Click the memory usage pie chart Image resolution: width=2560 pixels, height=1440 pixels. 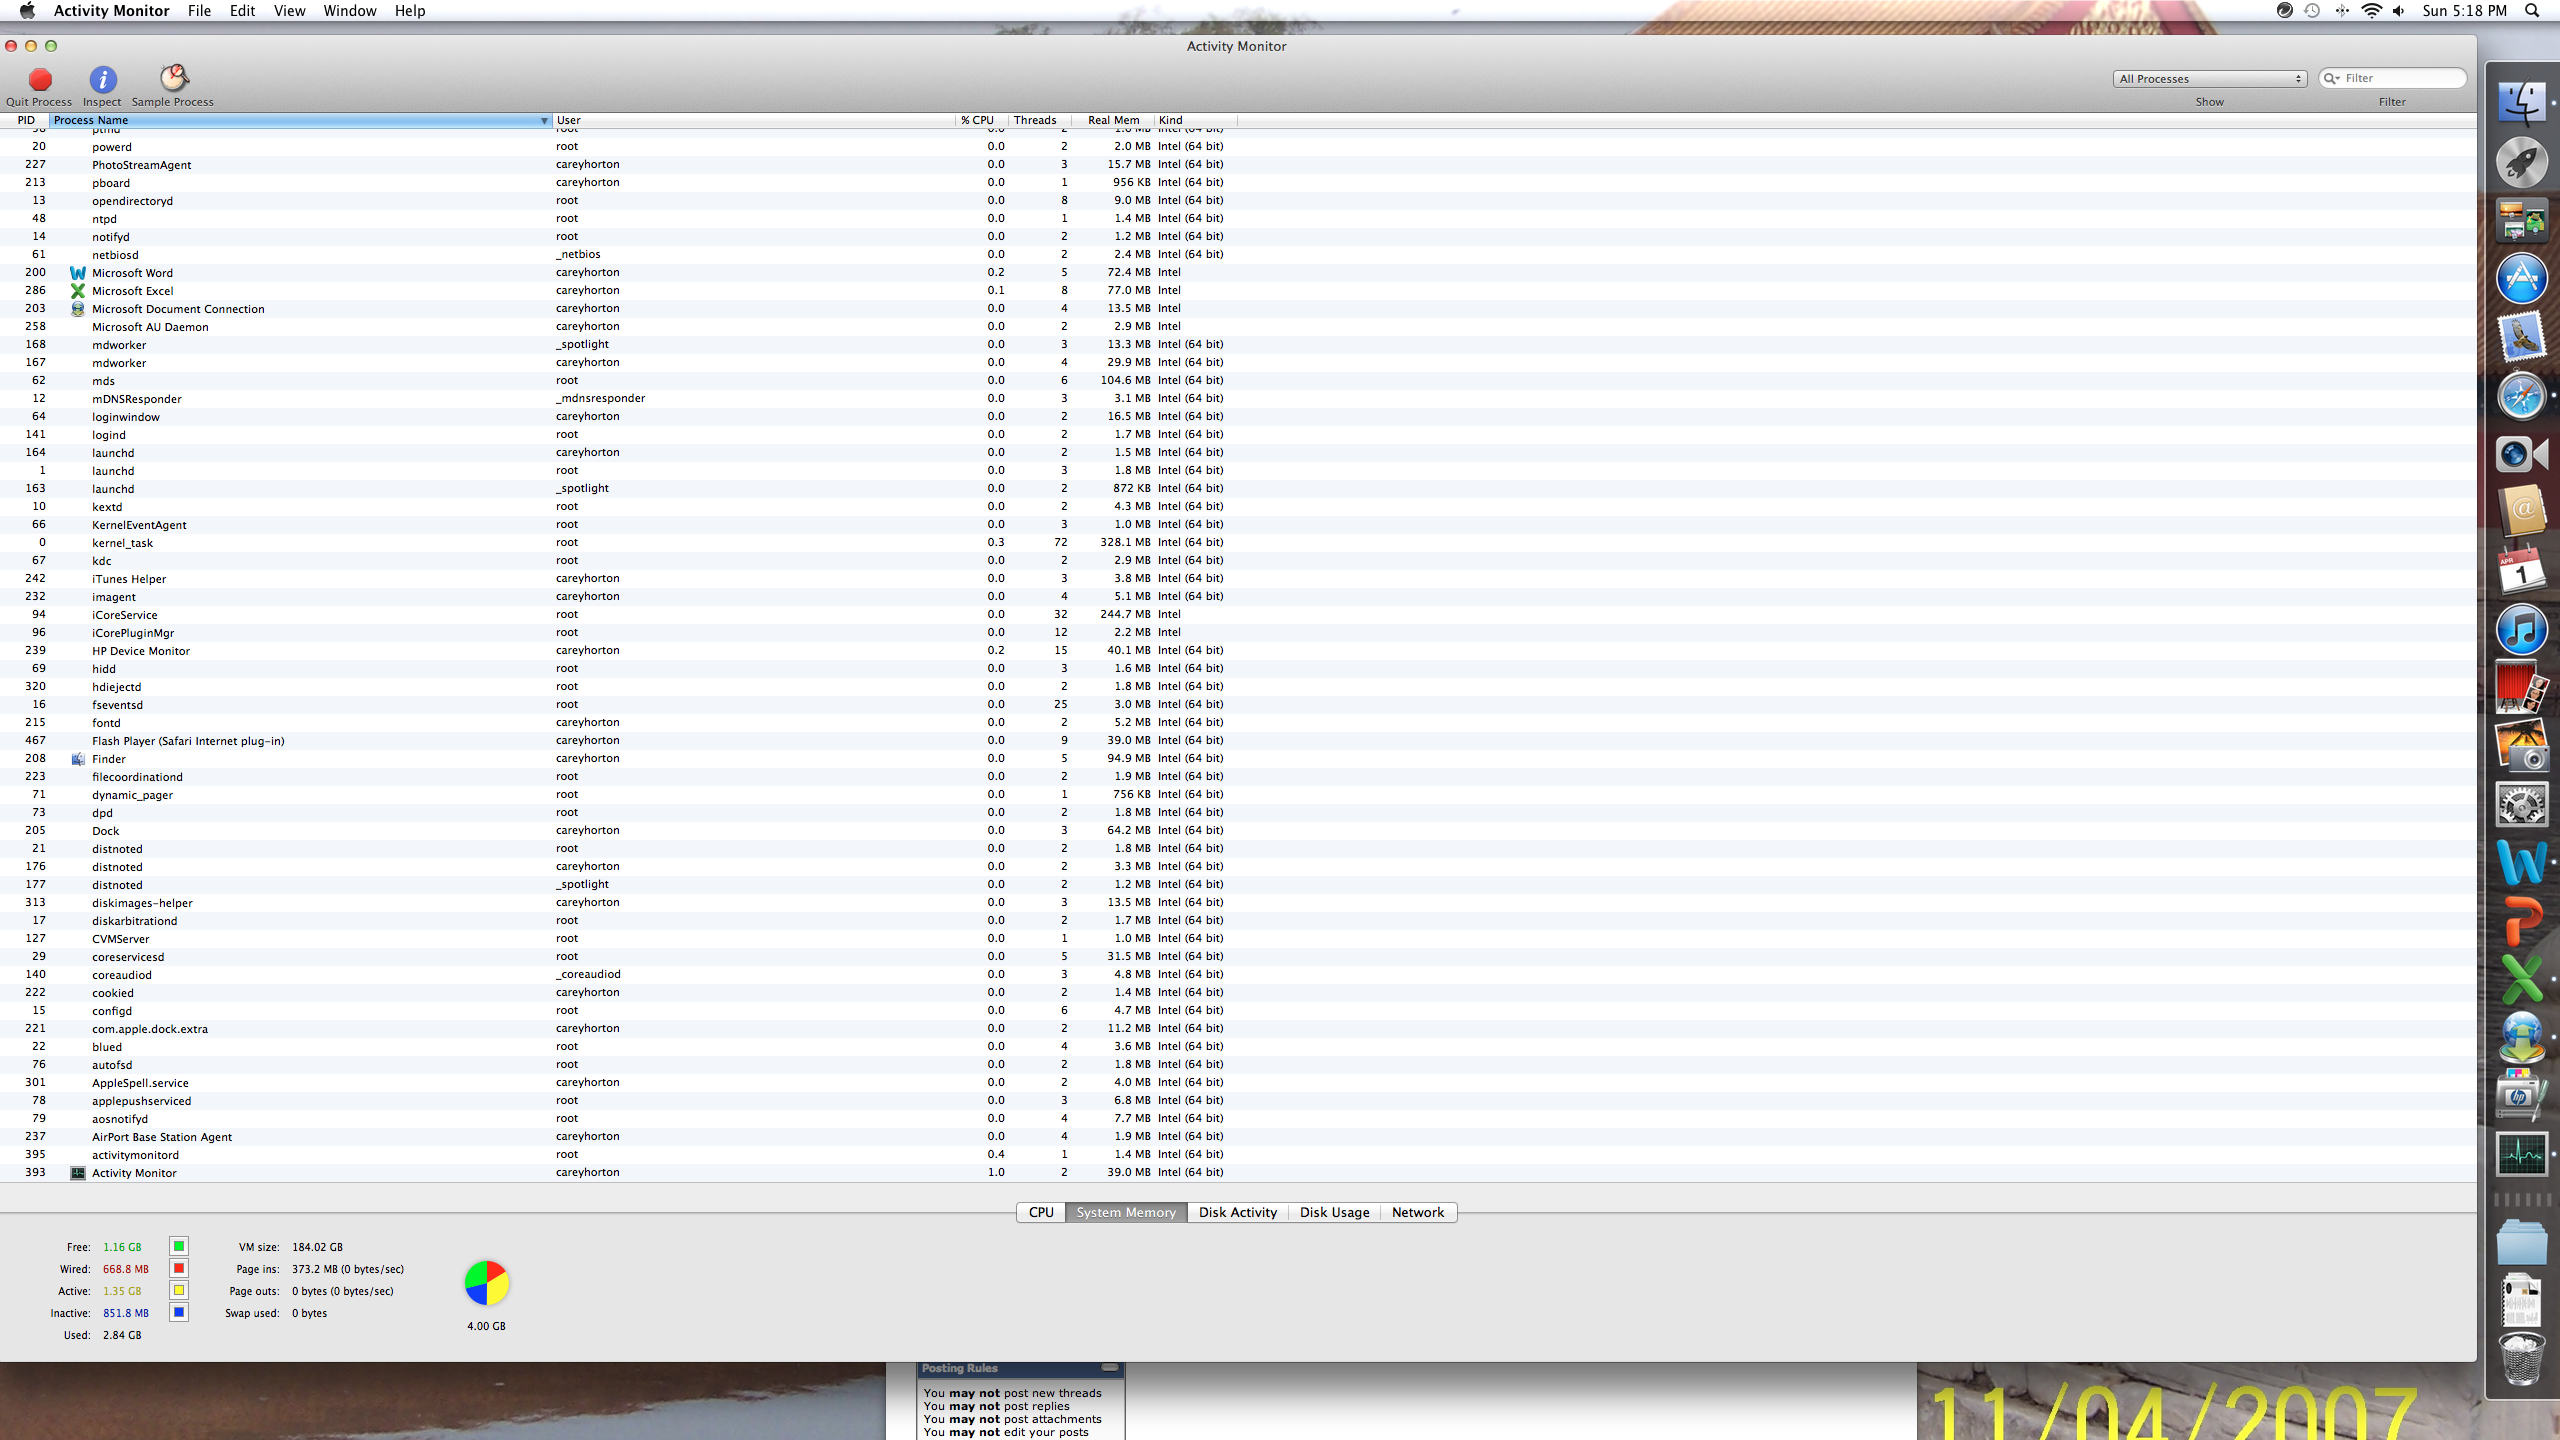coord(487,1283)
